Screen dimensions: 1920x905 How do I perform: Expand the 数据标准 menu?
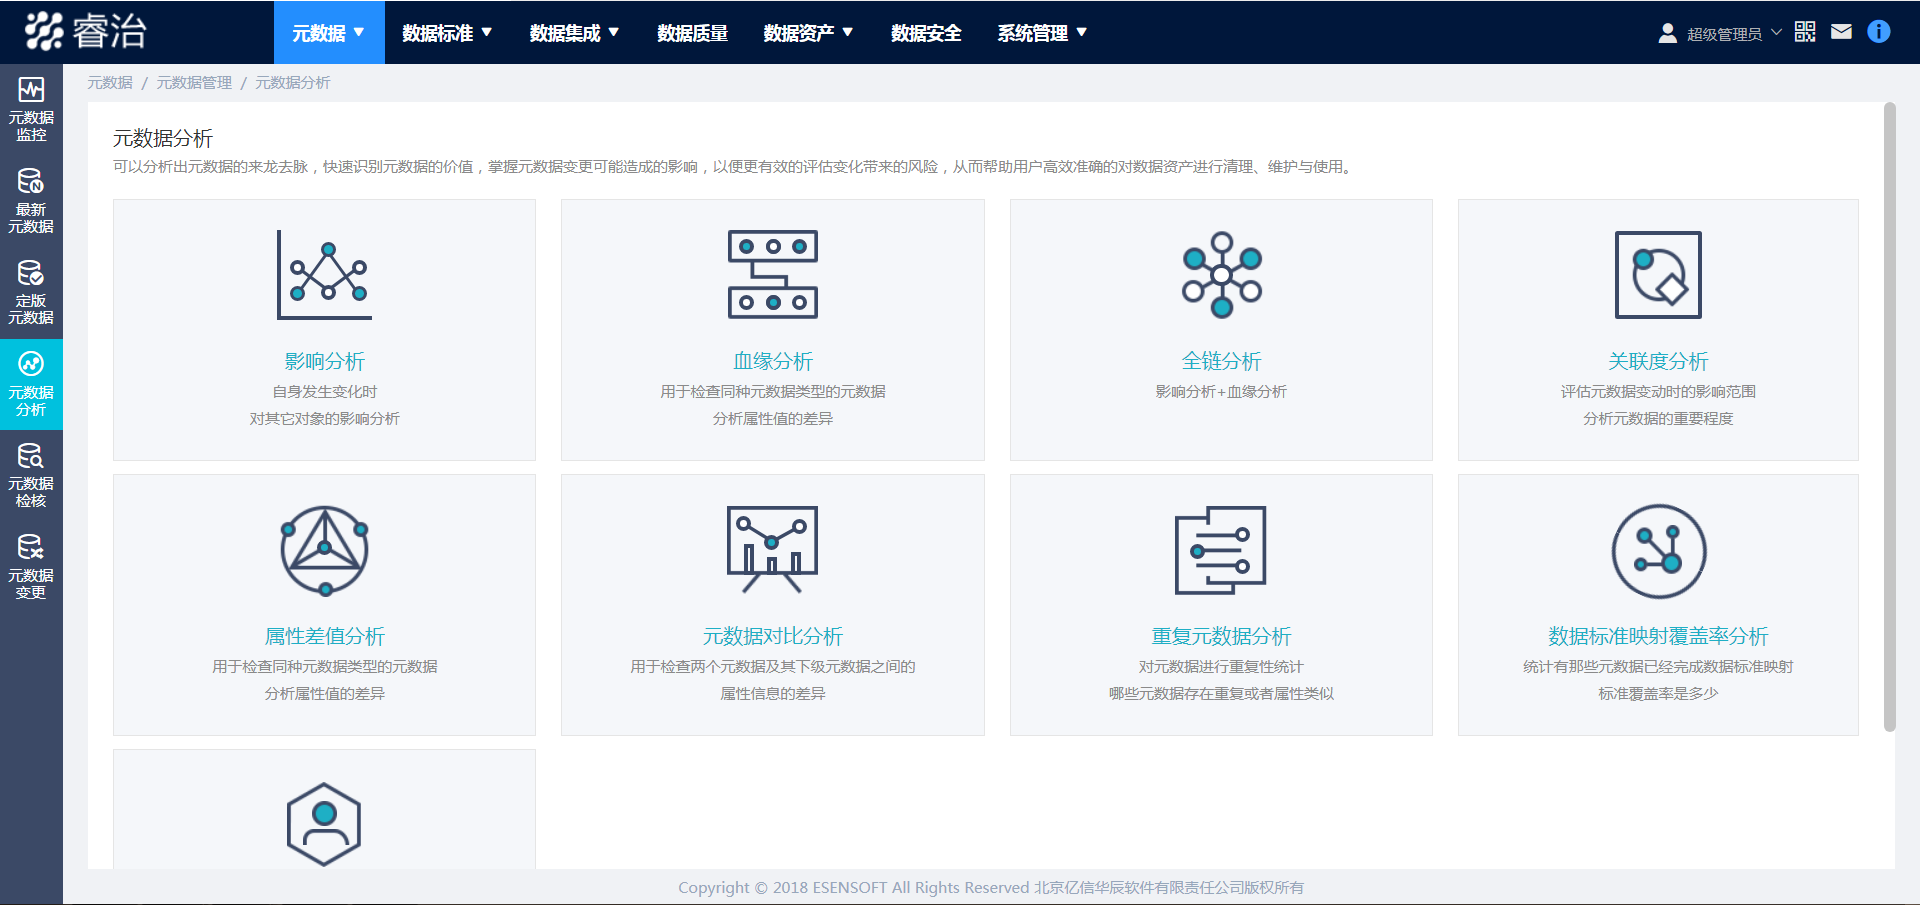447,33
